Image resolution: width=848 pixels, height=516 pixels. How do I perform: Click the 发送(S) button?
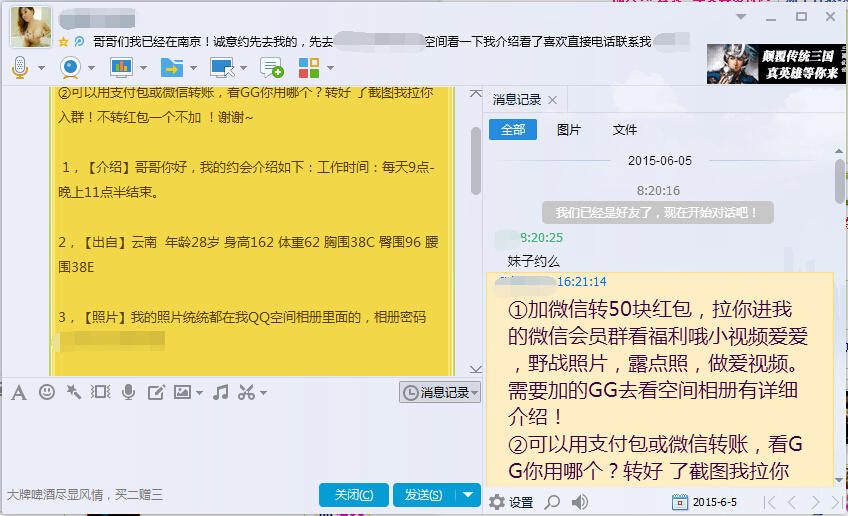tap(424, 495)
